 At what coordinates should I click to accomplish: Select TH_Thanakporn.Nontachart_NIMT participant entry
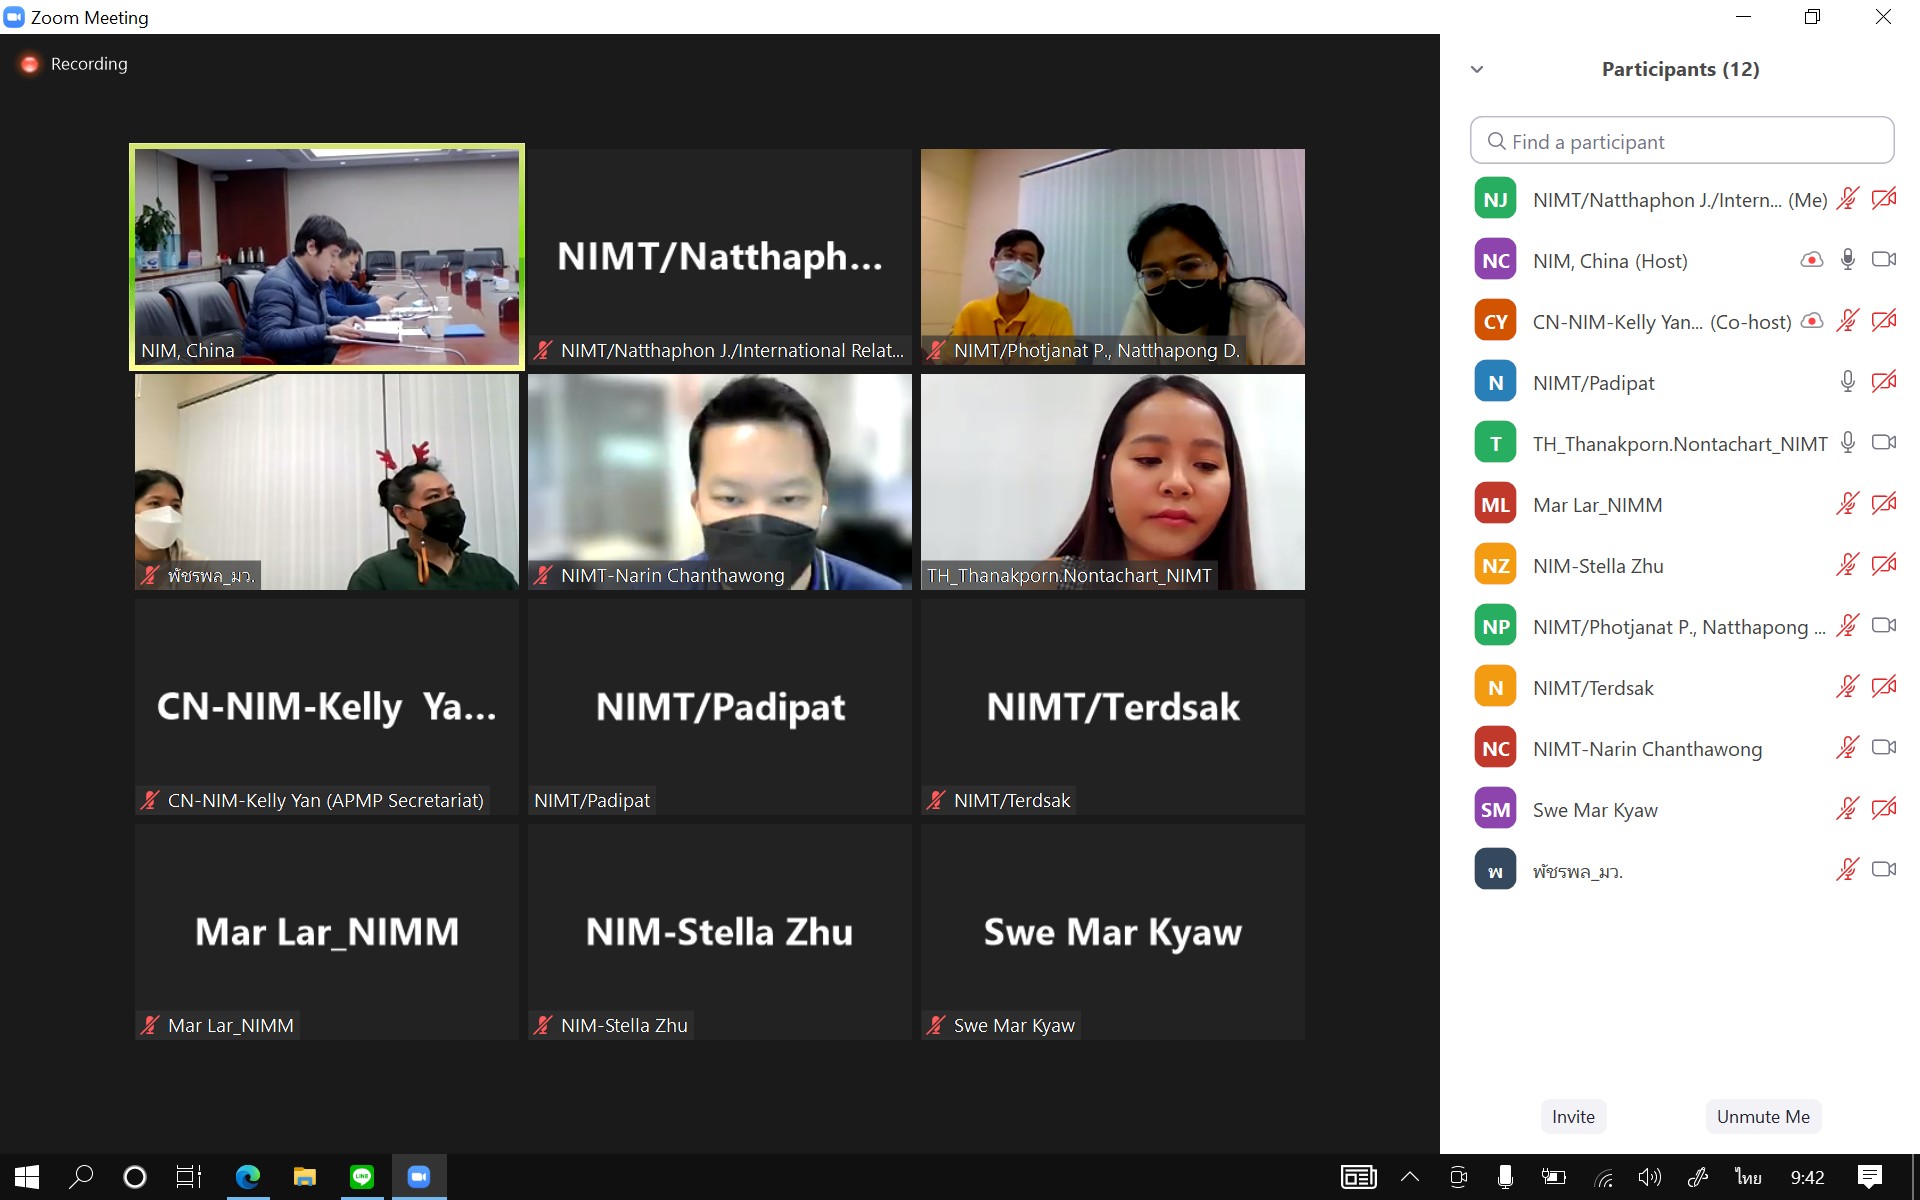(x=1679, y=443)
